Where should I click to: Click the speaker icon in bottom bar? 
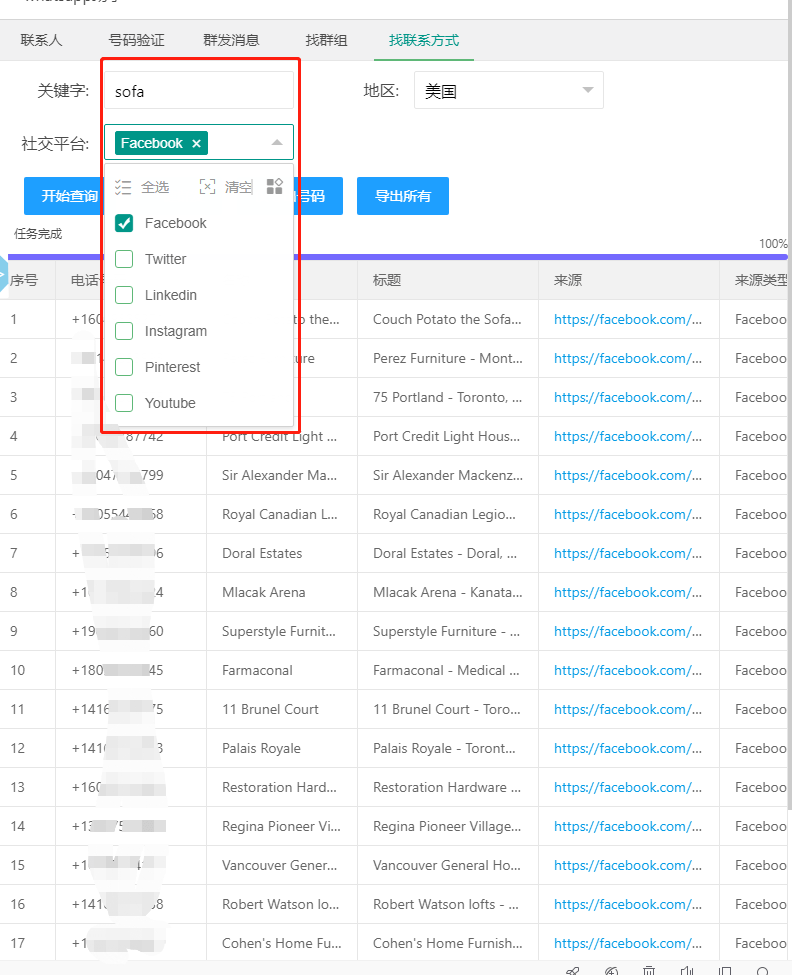[x=687, y=970]
